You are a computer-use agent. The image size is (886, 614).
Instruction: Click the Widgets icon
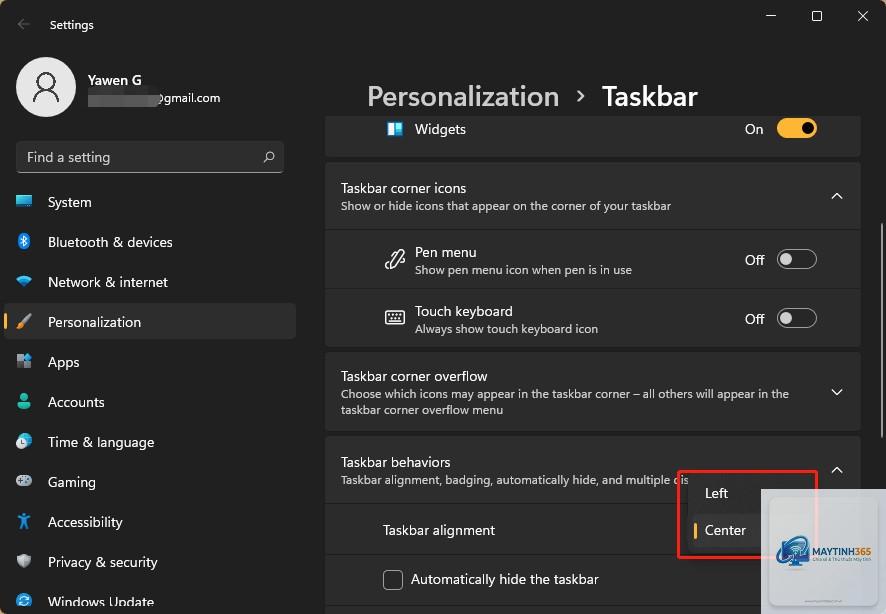[x=394, y=129]
